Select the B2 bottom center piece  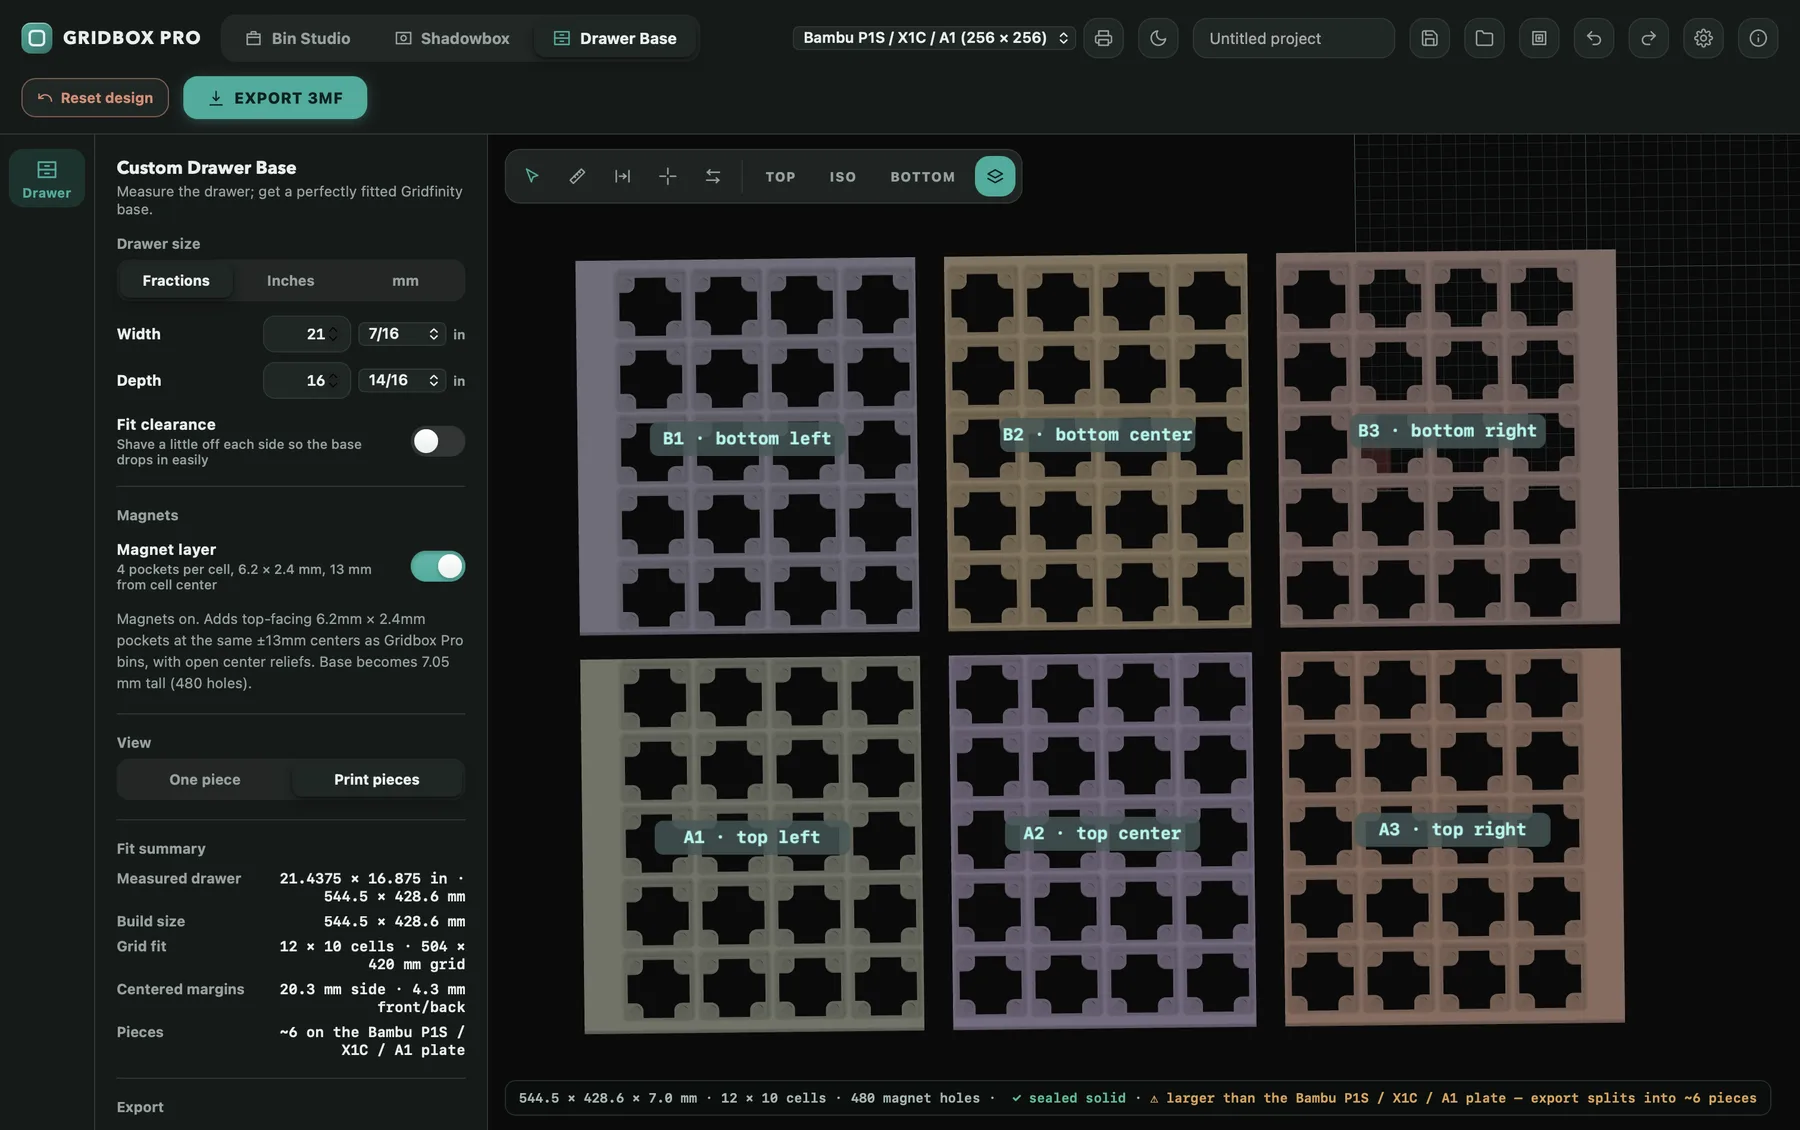coord(1097,434)
